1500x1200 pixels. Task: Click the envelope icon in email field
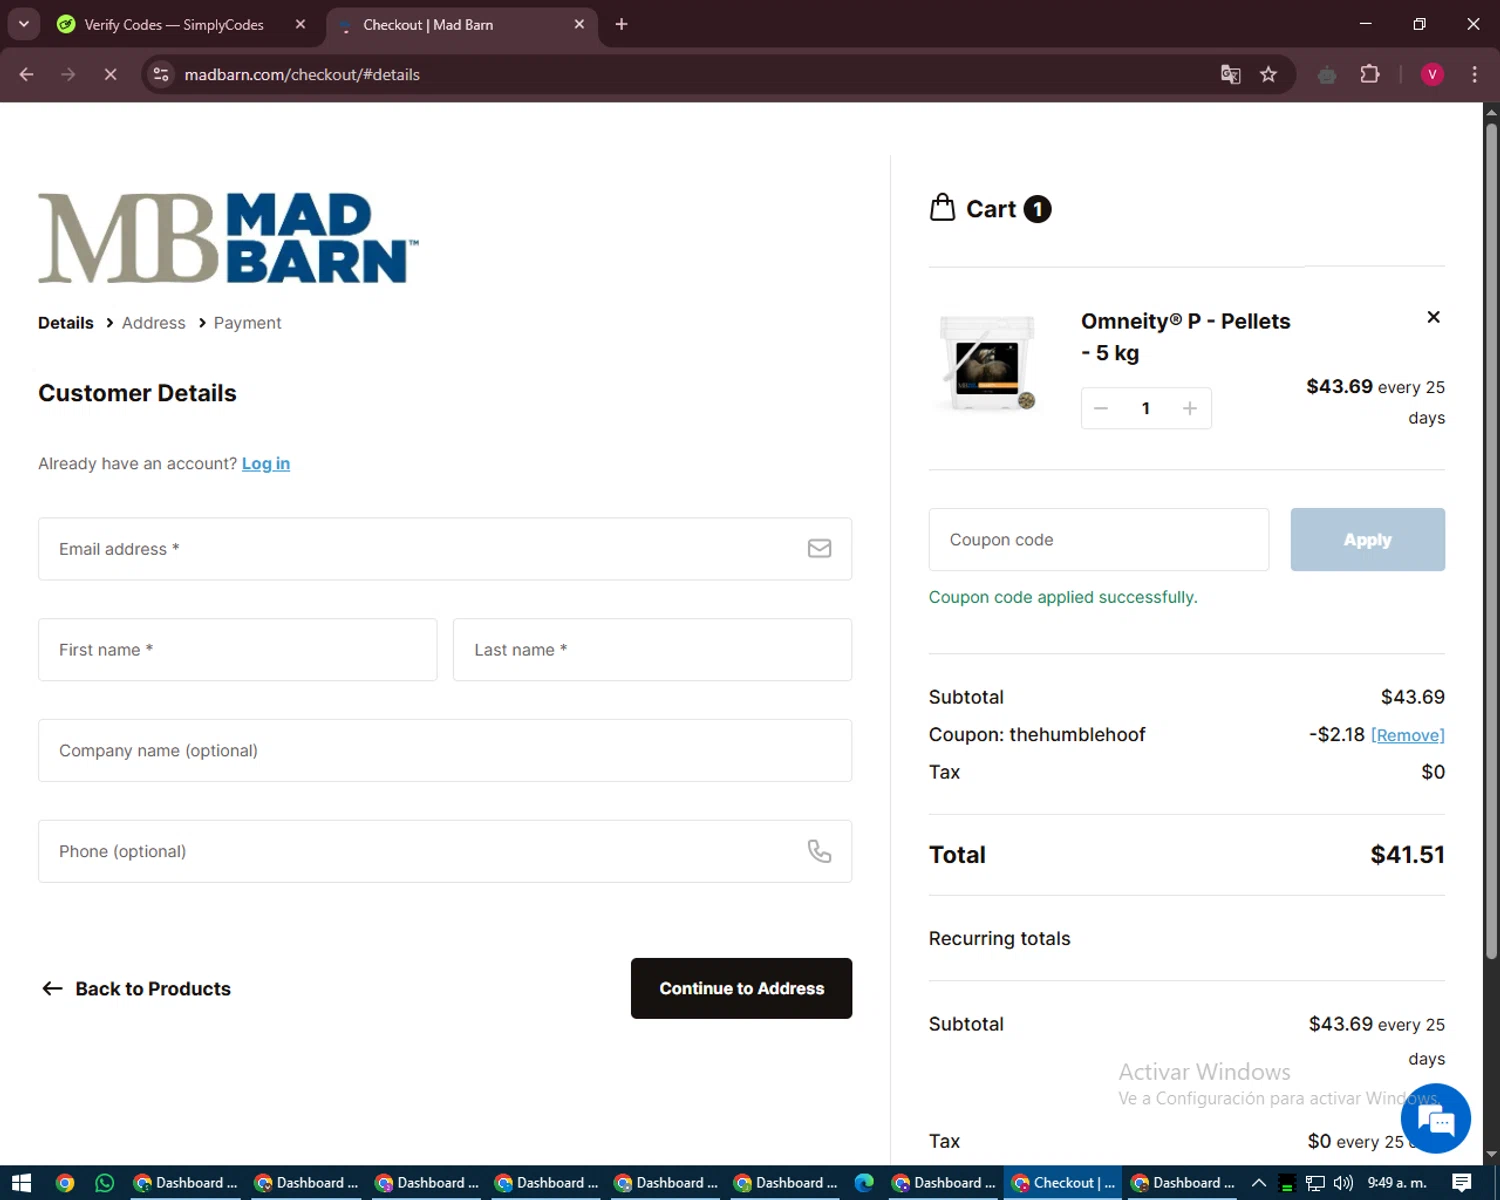819,548
